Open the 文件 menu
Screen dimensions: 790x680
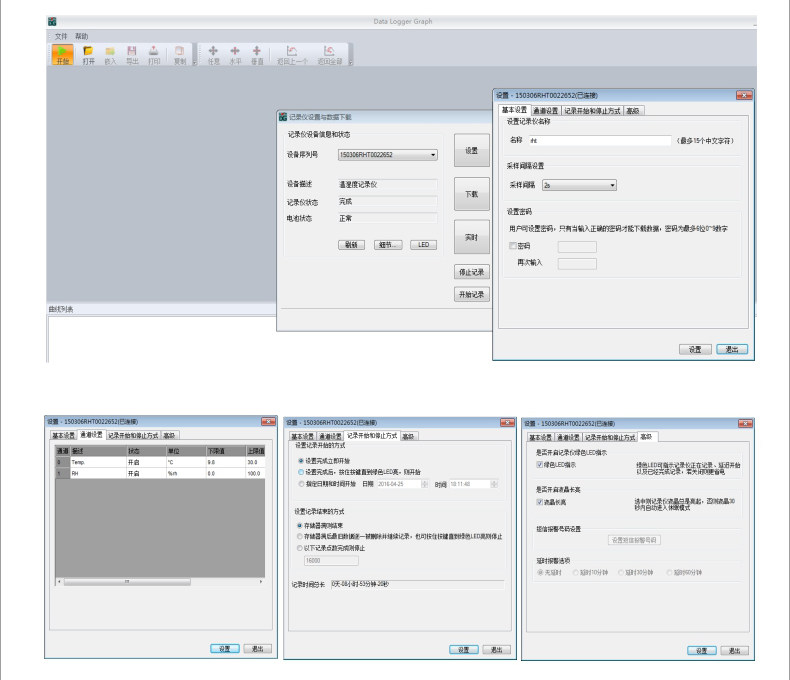61,36
